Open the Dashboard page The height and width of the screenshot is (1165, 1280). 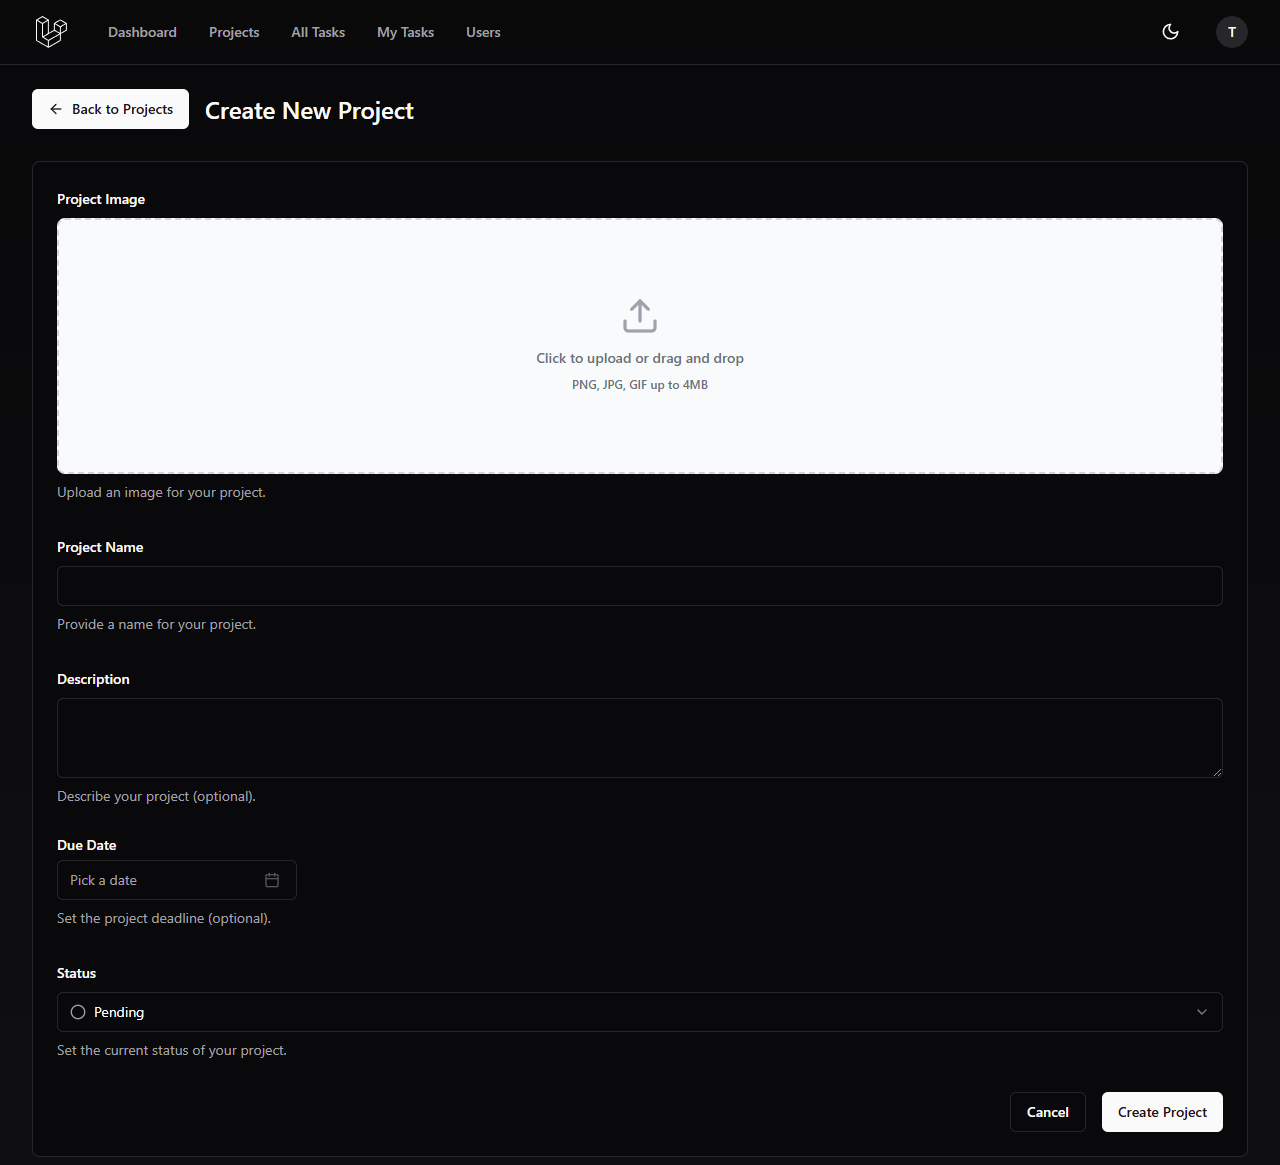point(142,32)
